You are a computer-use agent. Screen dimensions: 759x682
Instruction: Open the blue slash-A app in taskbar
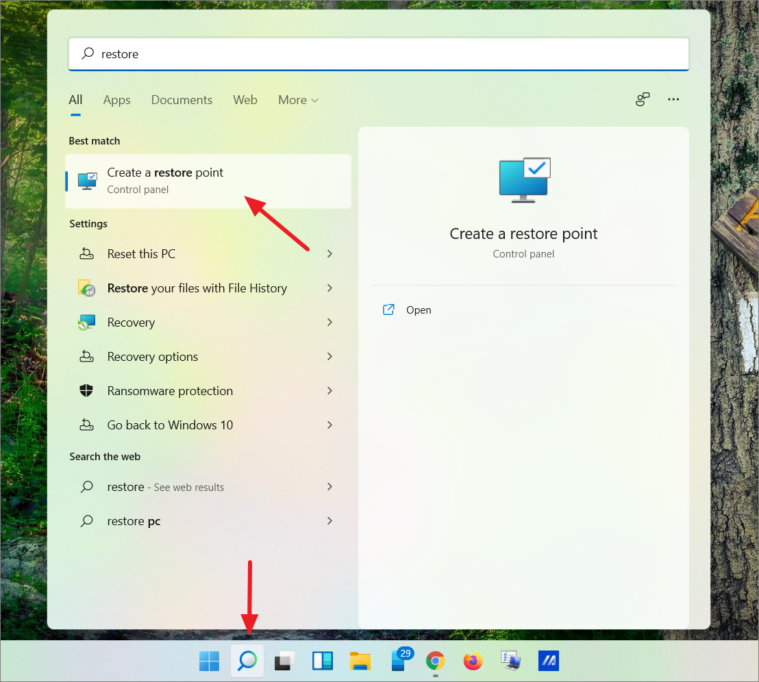click(548, 661)
